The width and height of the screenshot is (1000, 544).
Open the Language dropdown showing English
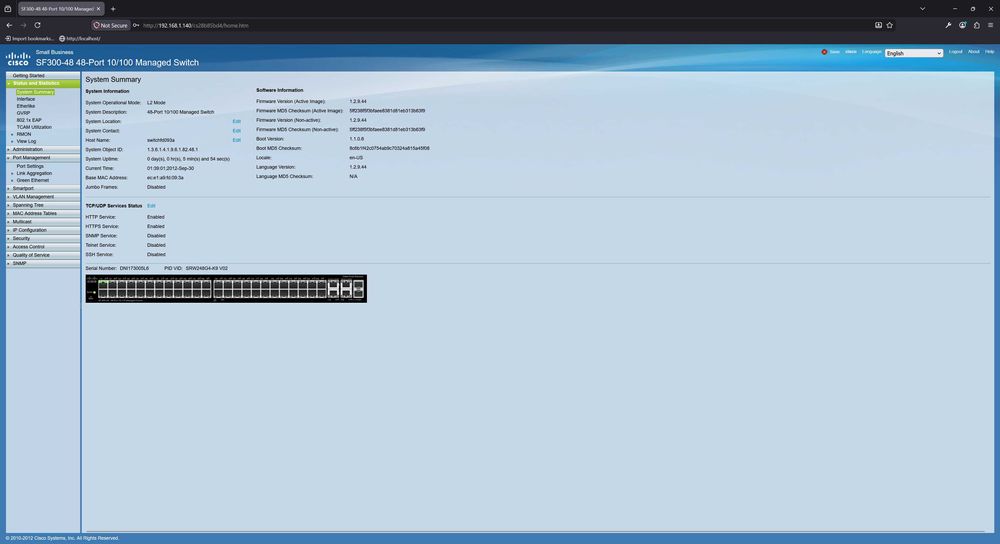pyautogui.click(x=913, y=53)
